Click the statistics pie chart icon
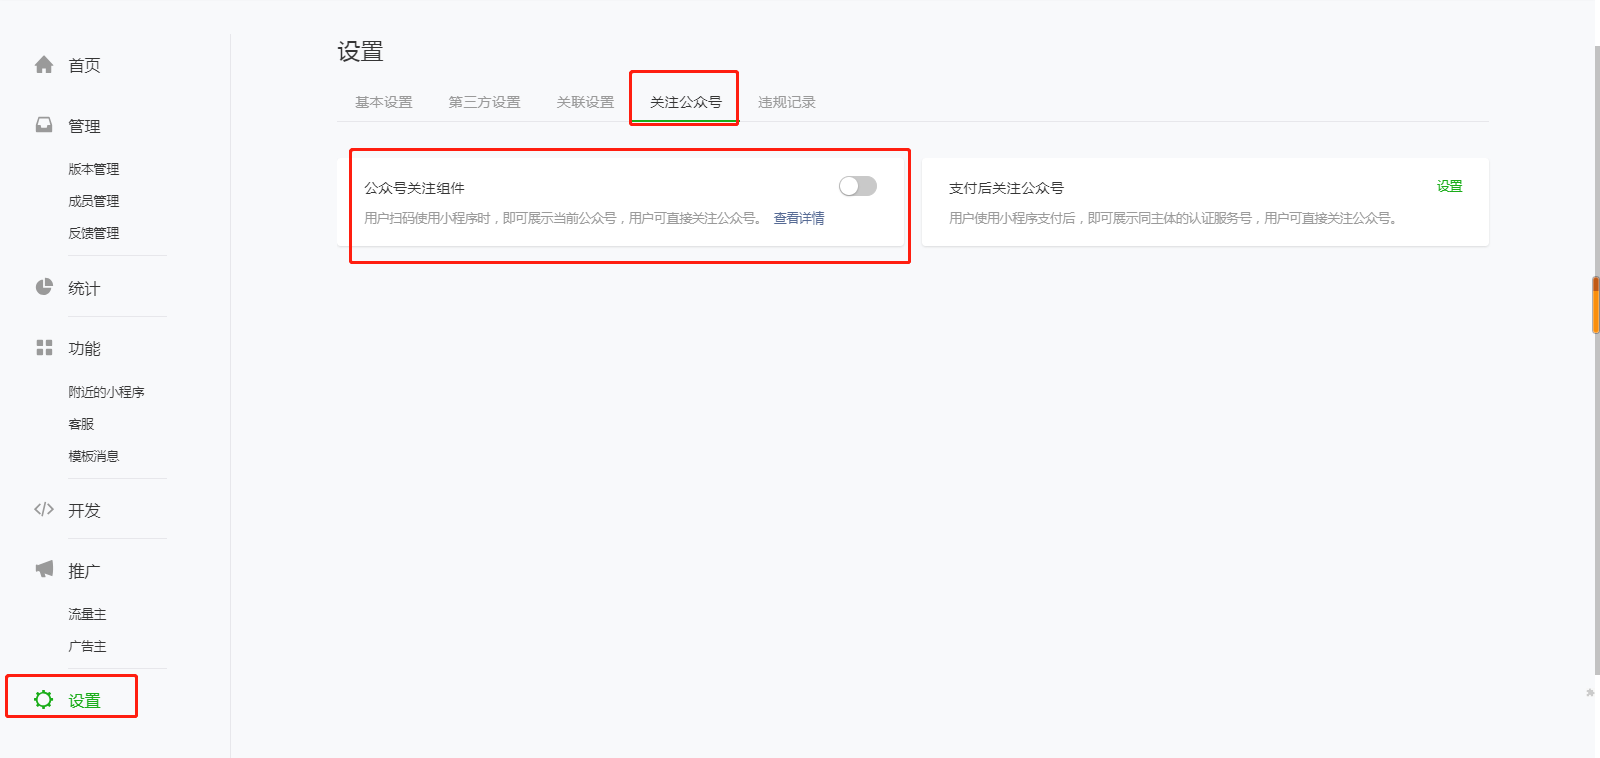Image resolution: width=1600 pixels, height=758 pixels. coord(44,287)
